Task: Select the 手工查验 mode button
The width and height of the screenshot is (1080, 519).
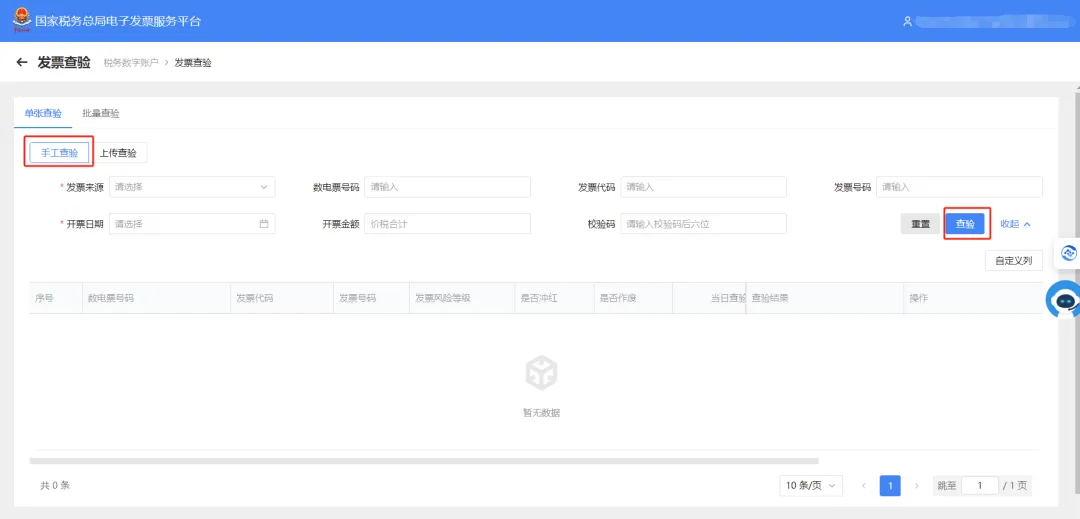Action: click(x=59, y=153)
